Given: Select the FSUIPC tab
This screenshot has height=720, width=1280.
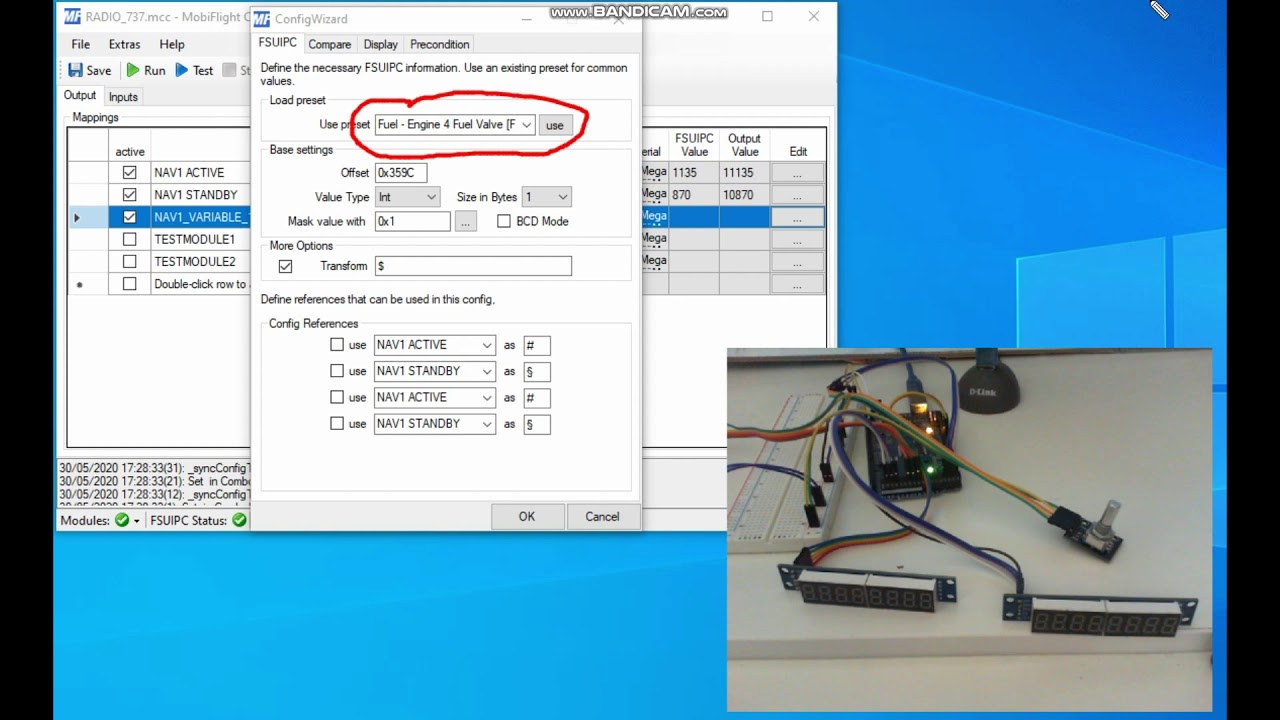Looking at the screenshot, I should (278, 43).
